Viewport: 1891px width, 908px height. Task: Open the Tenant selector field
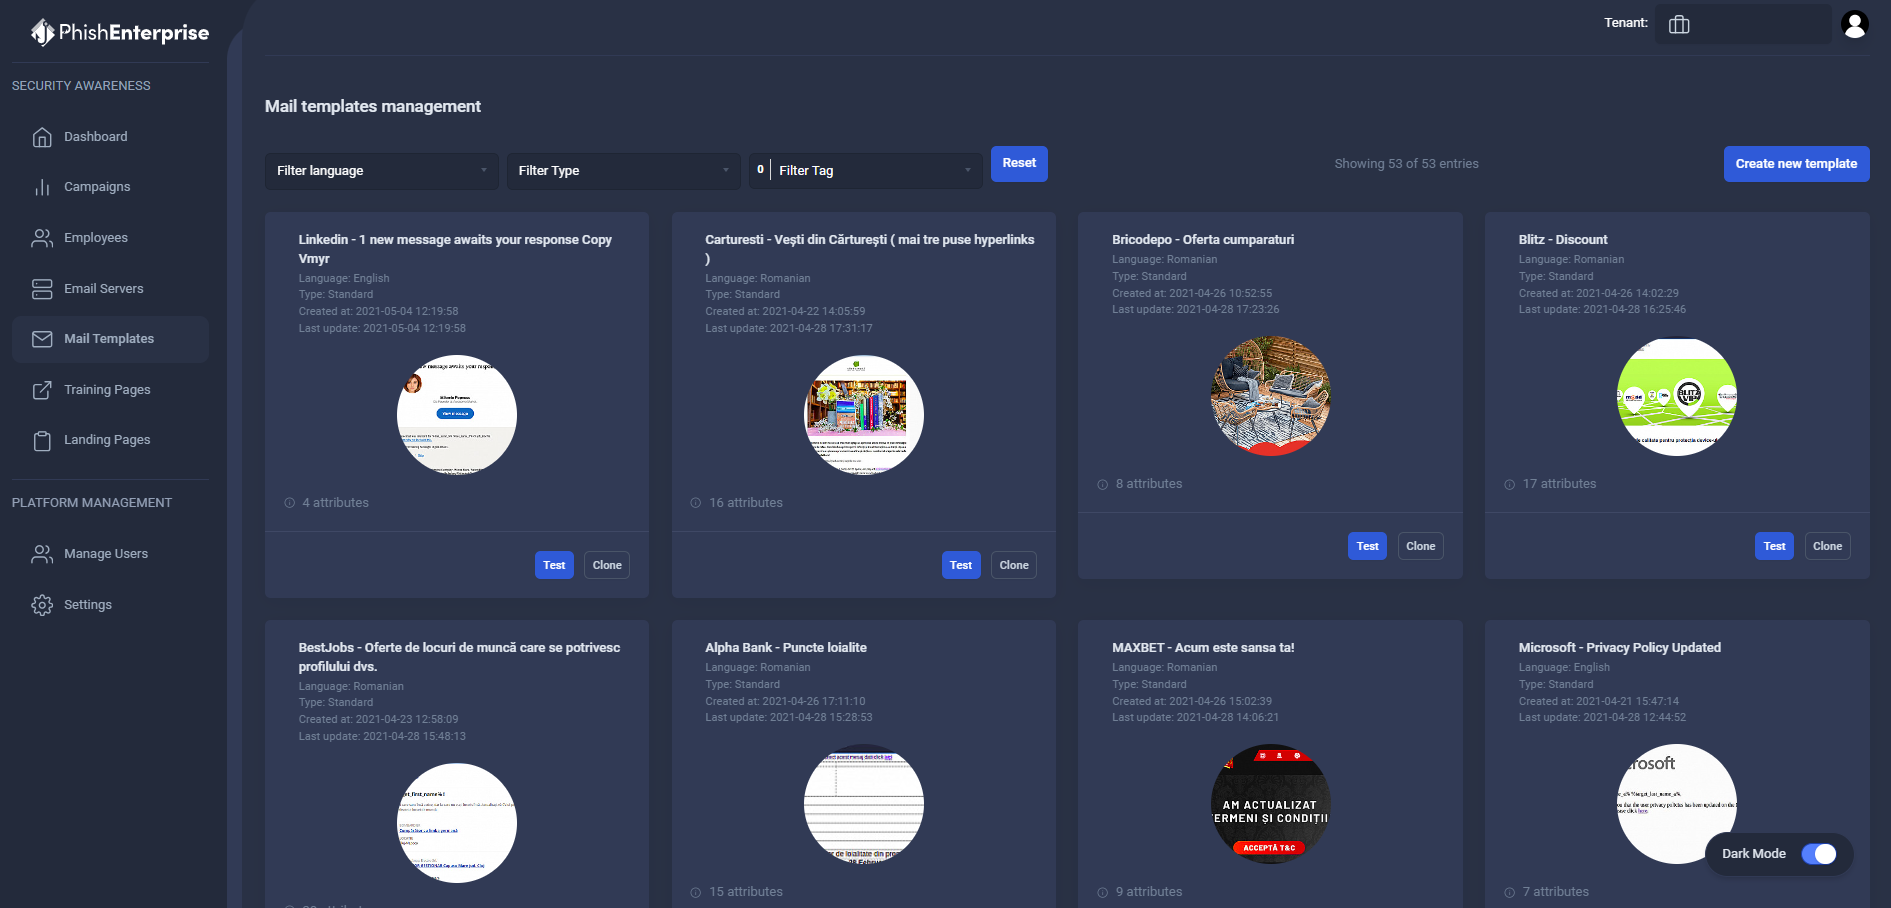[1743, 24]
